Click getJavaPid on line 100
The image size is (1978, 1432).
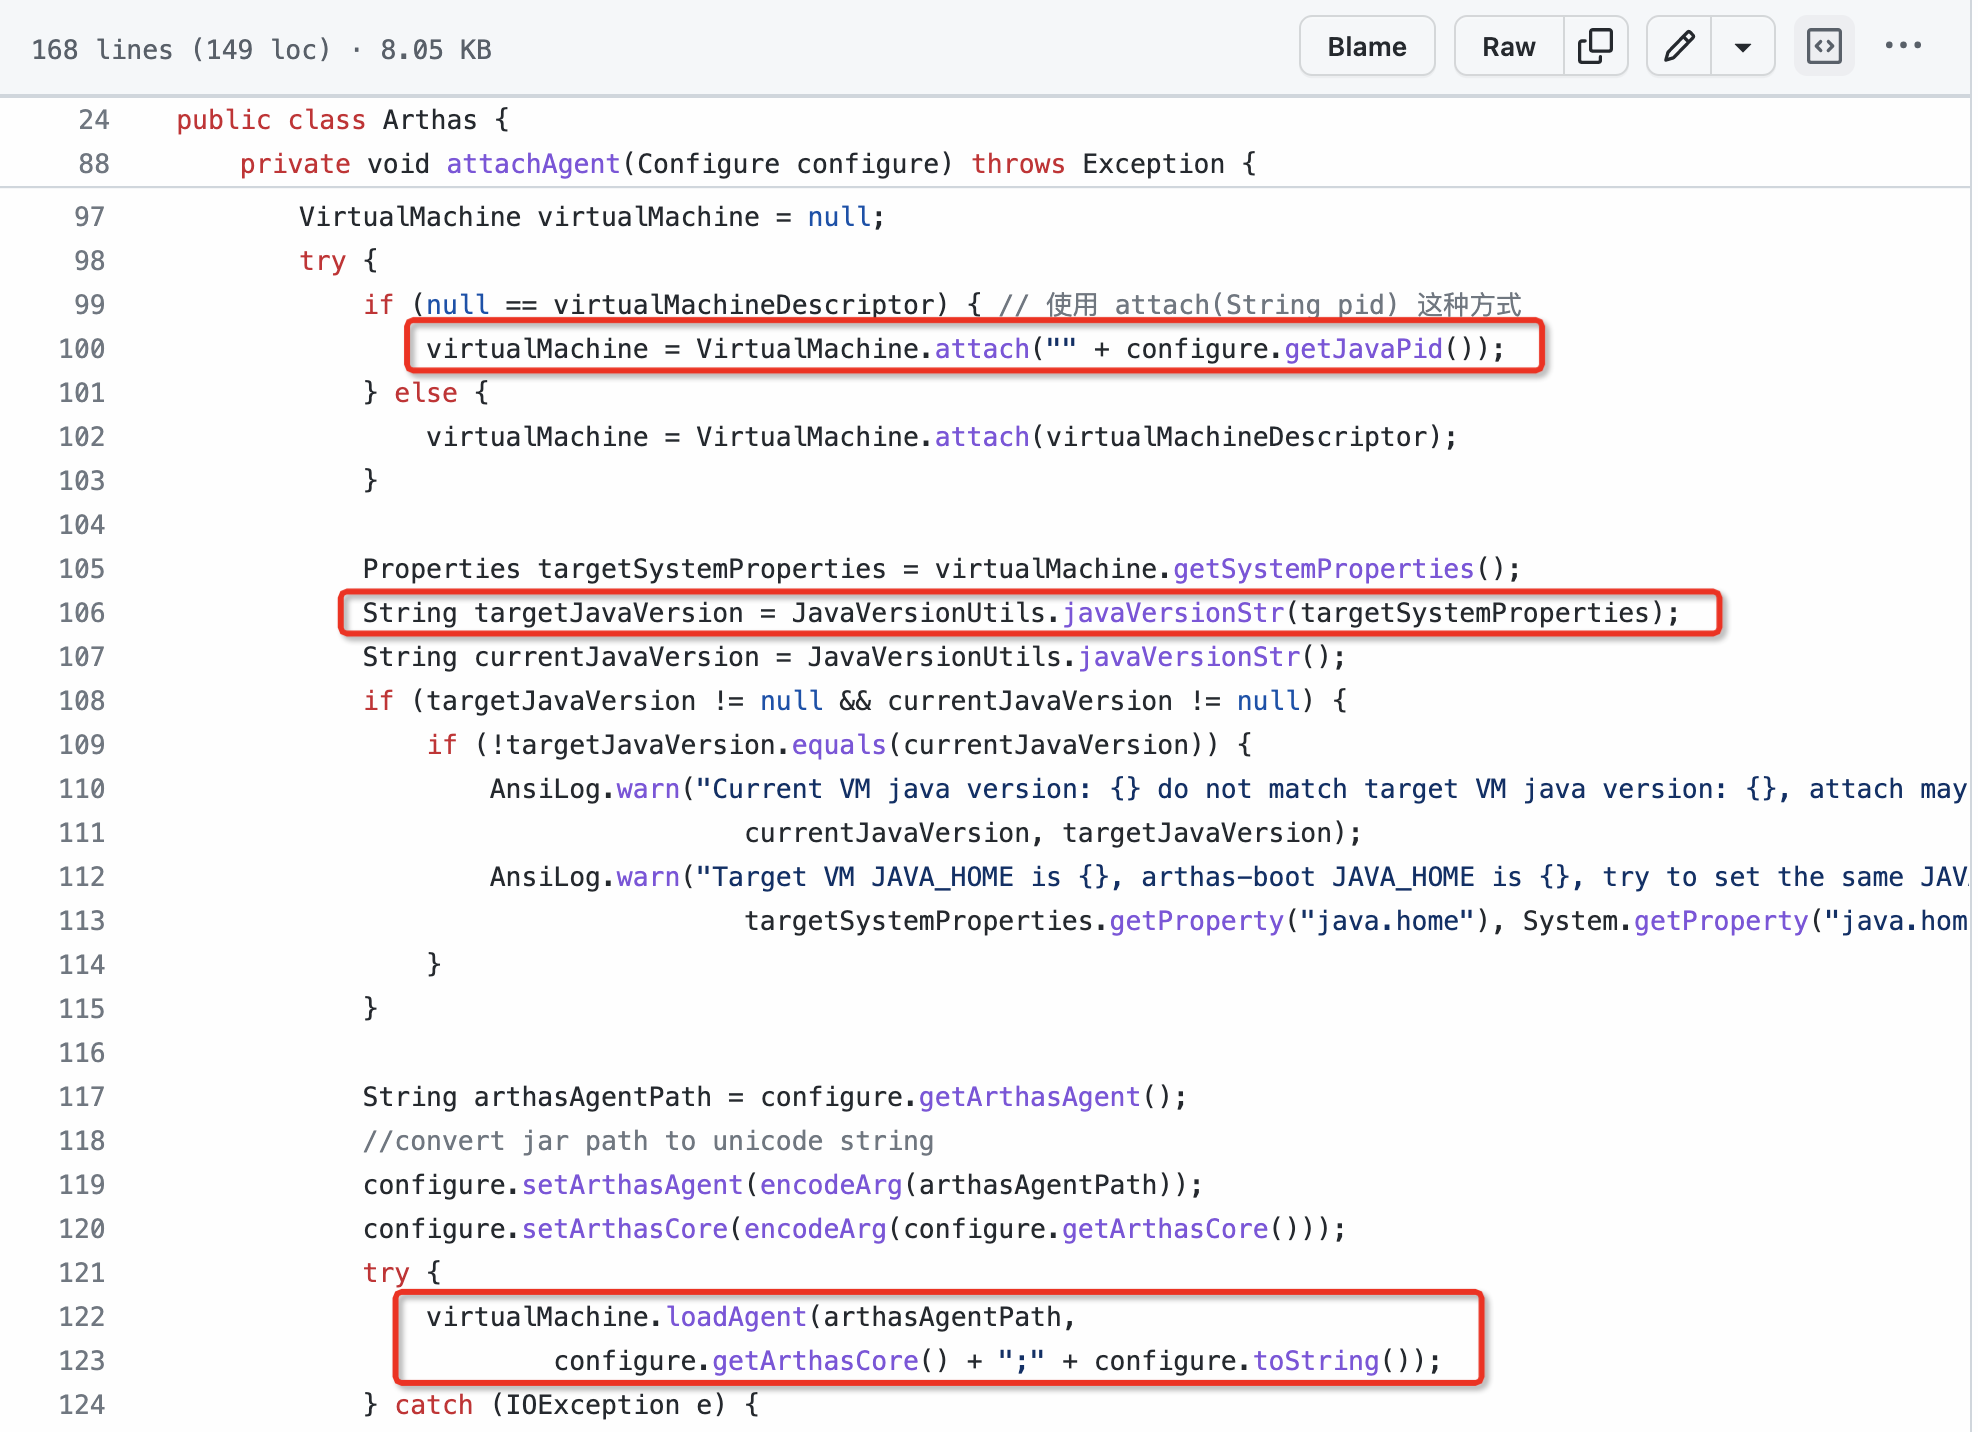(x=1363, y=349)
